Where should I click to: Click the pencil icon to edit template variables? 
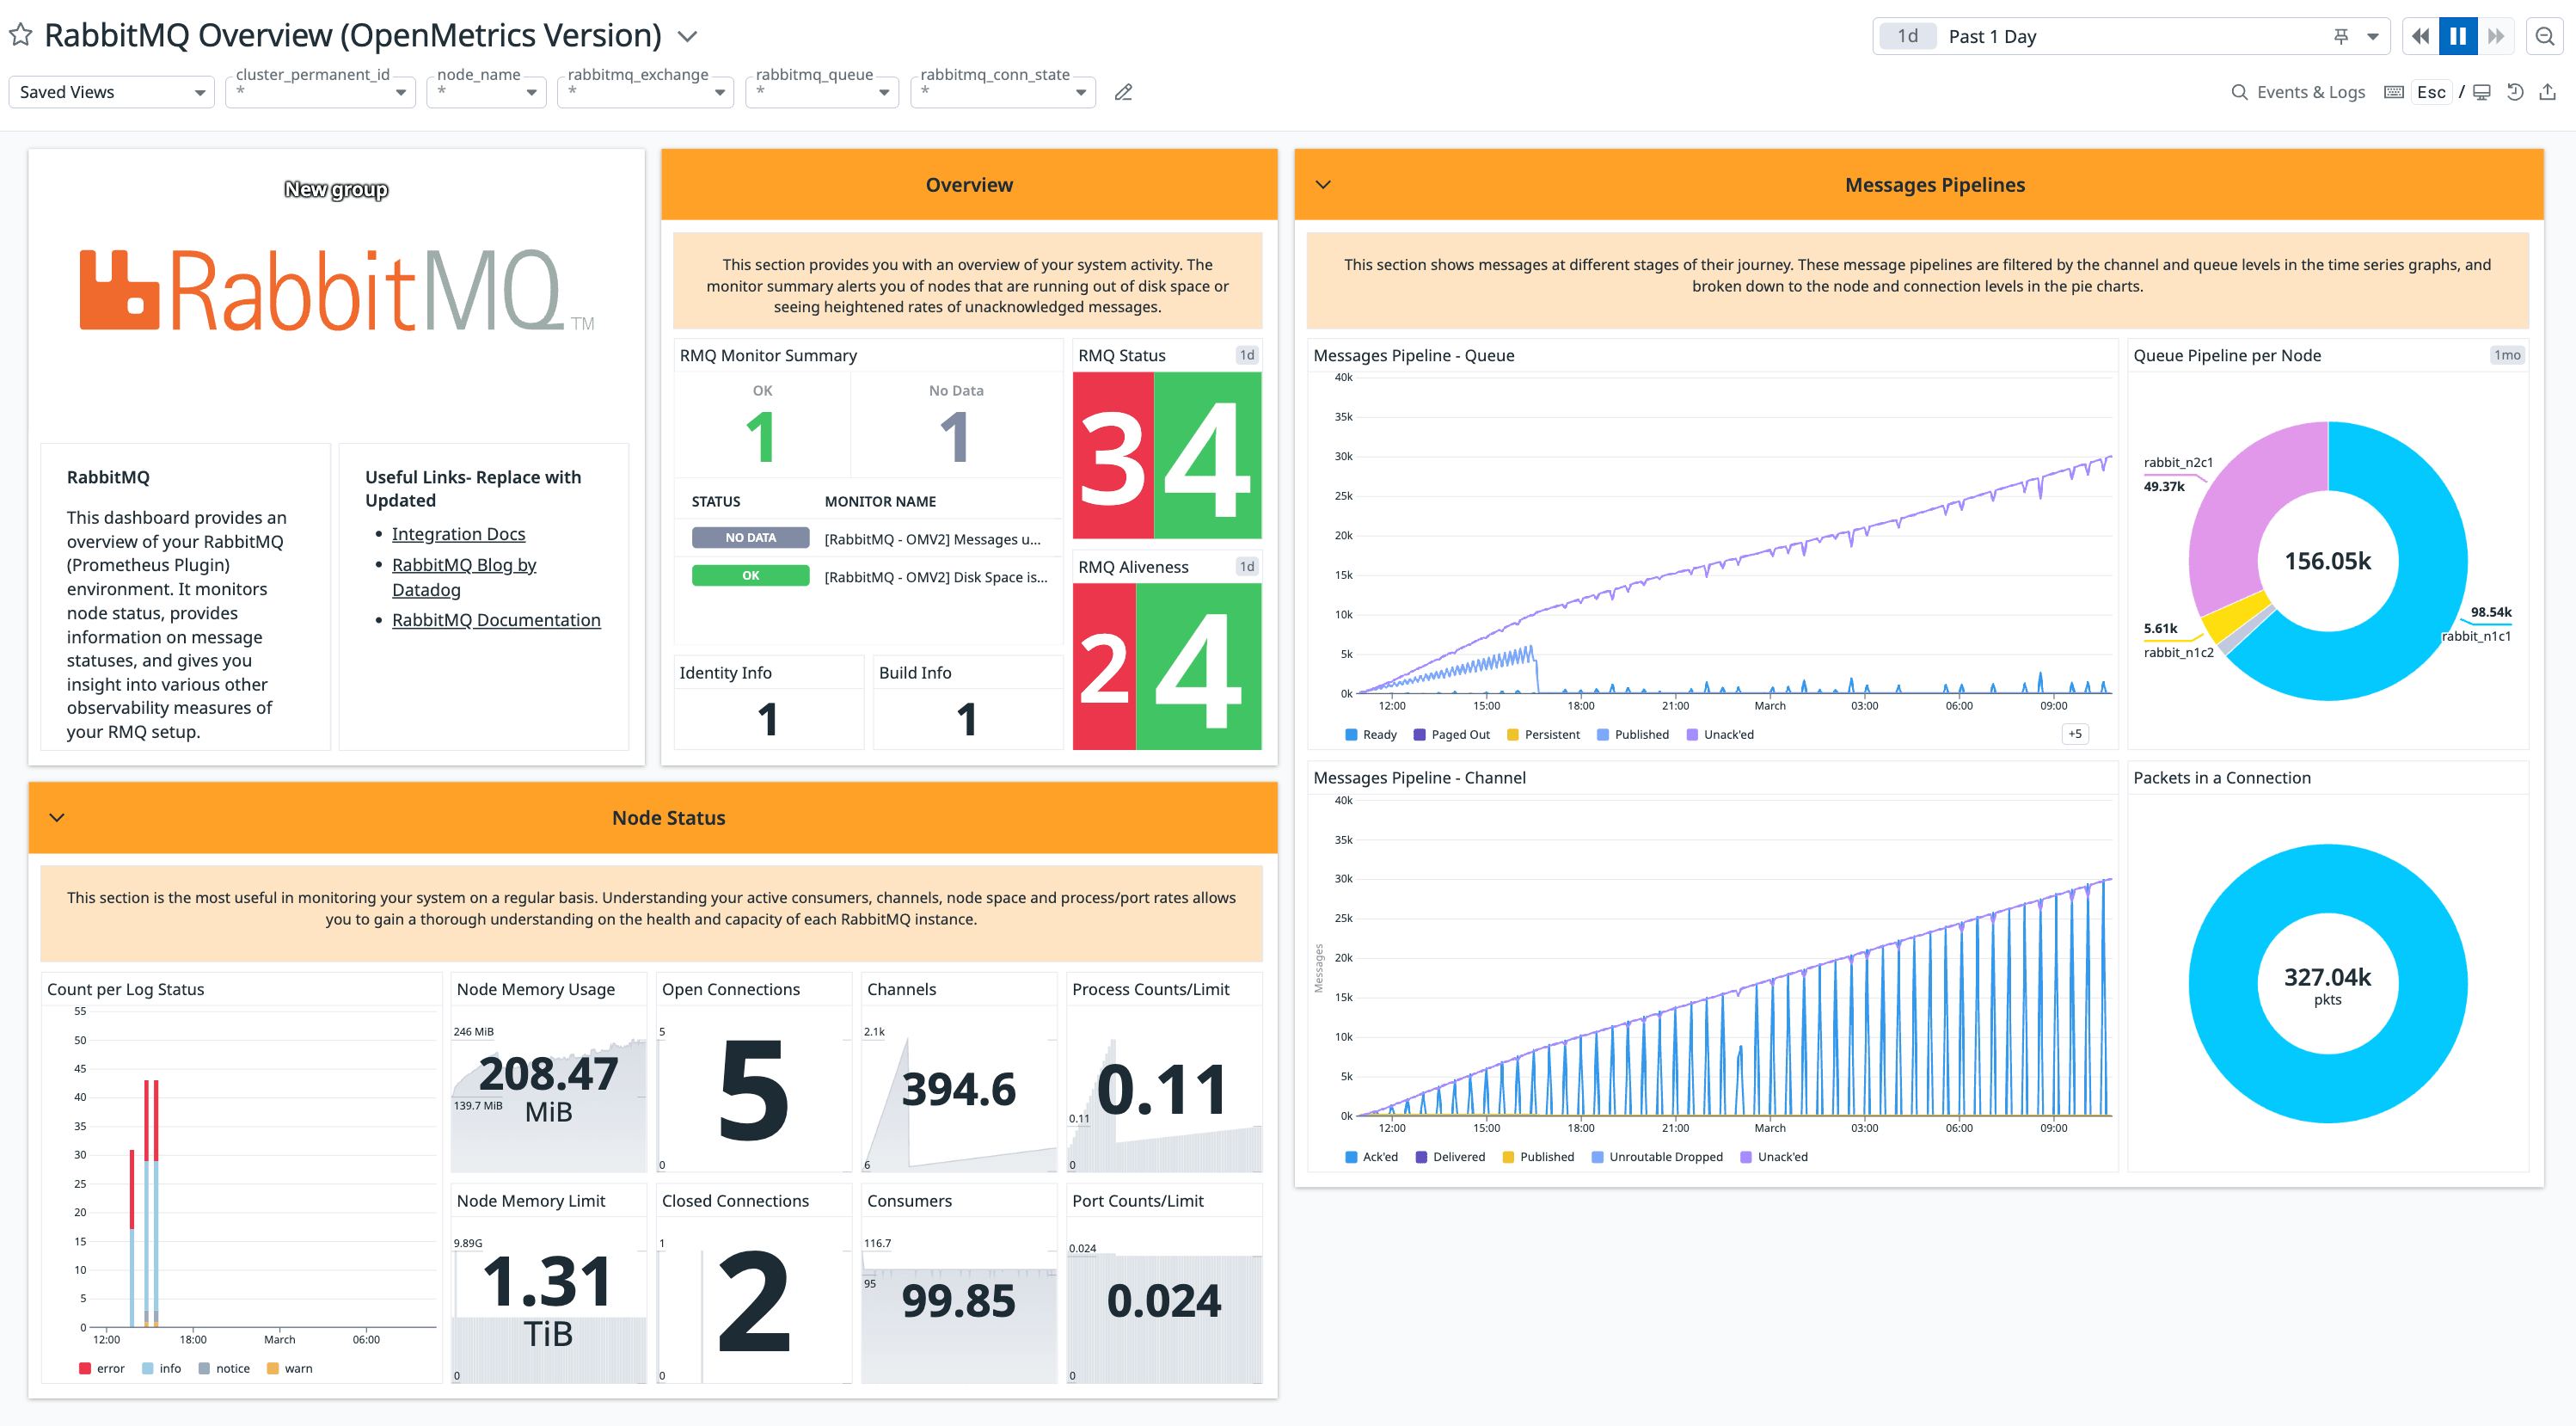point(1123,92)
